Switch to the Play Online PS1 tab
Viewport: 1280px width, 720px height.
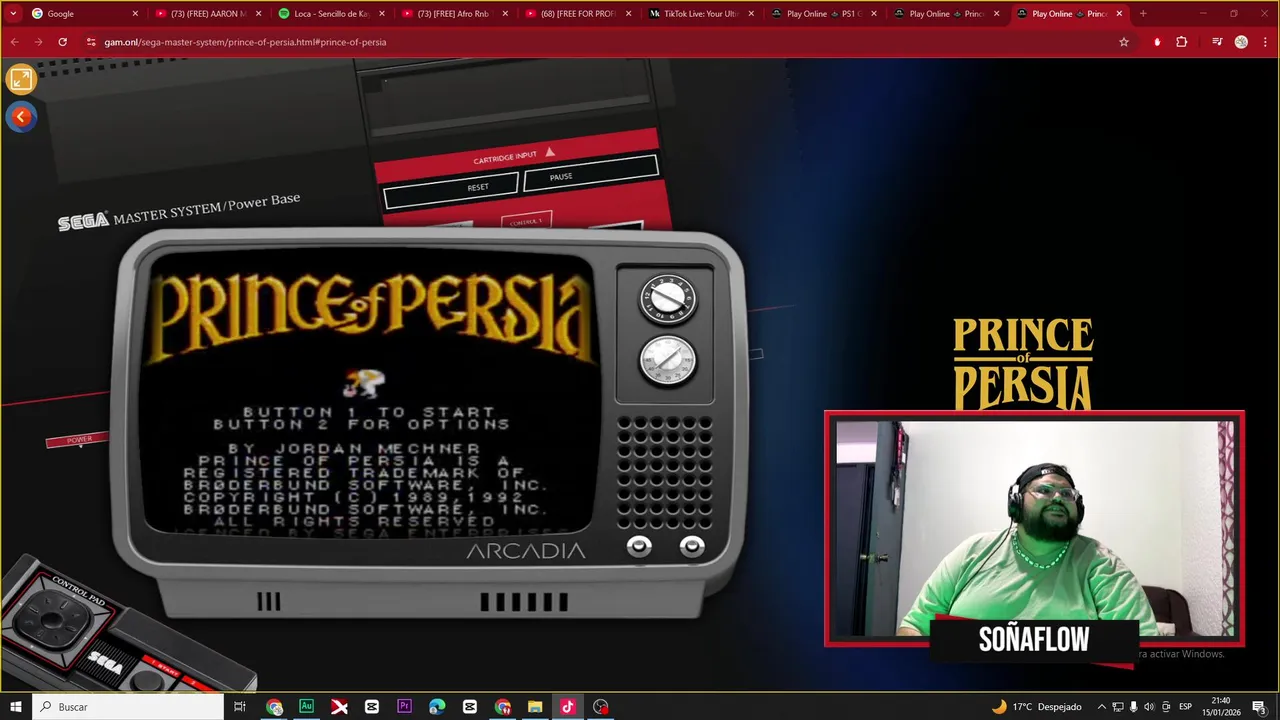coord(822,14)
